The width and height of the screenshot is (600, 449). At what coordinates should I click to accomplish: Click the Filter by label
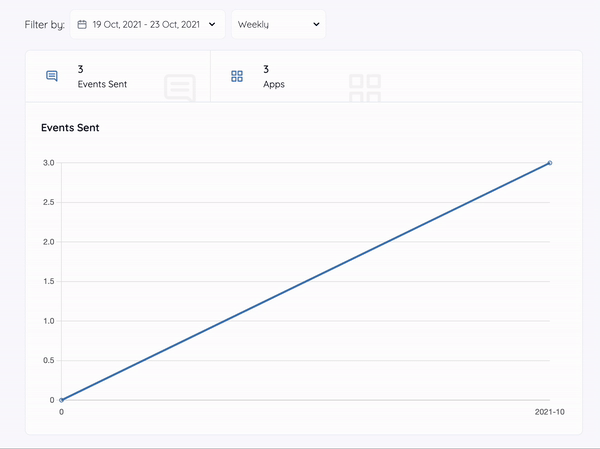[44, 24]
